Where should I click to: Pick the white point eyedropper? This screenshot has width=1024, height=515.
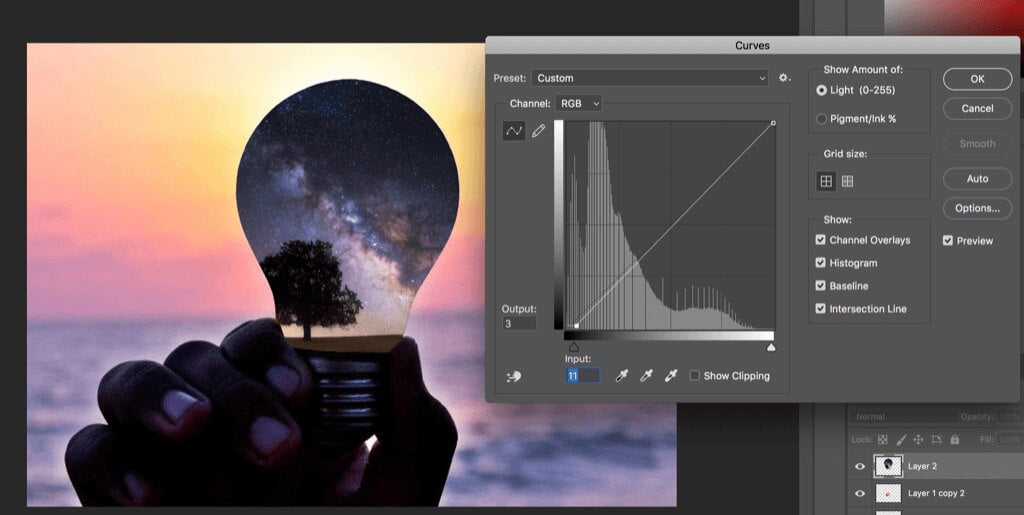[671, 375]
